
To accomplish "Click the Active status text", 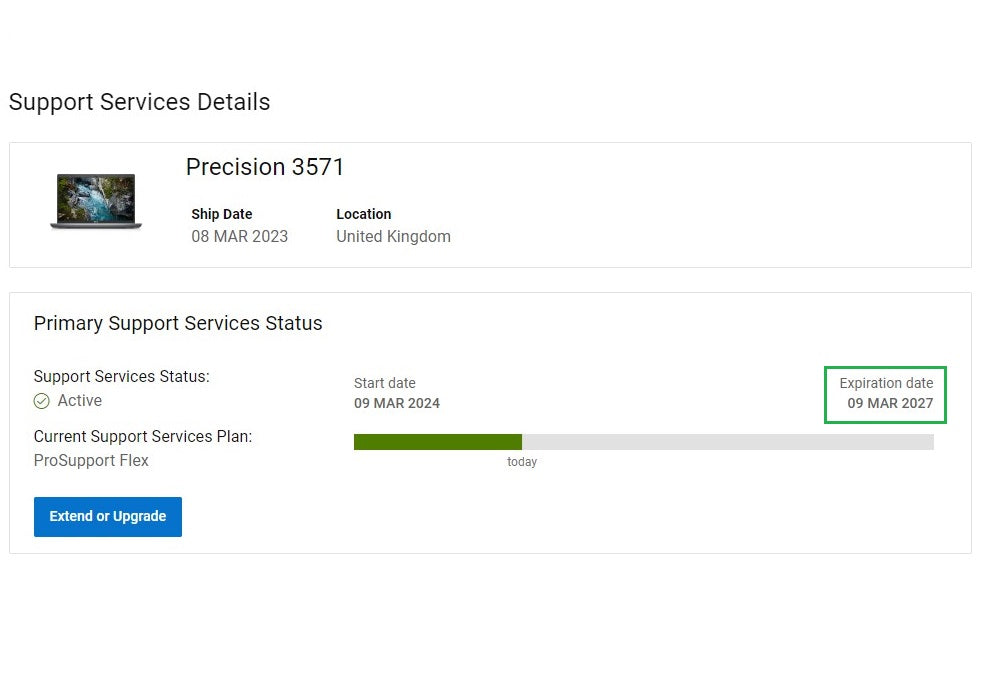I will (80, 401).
